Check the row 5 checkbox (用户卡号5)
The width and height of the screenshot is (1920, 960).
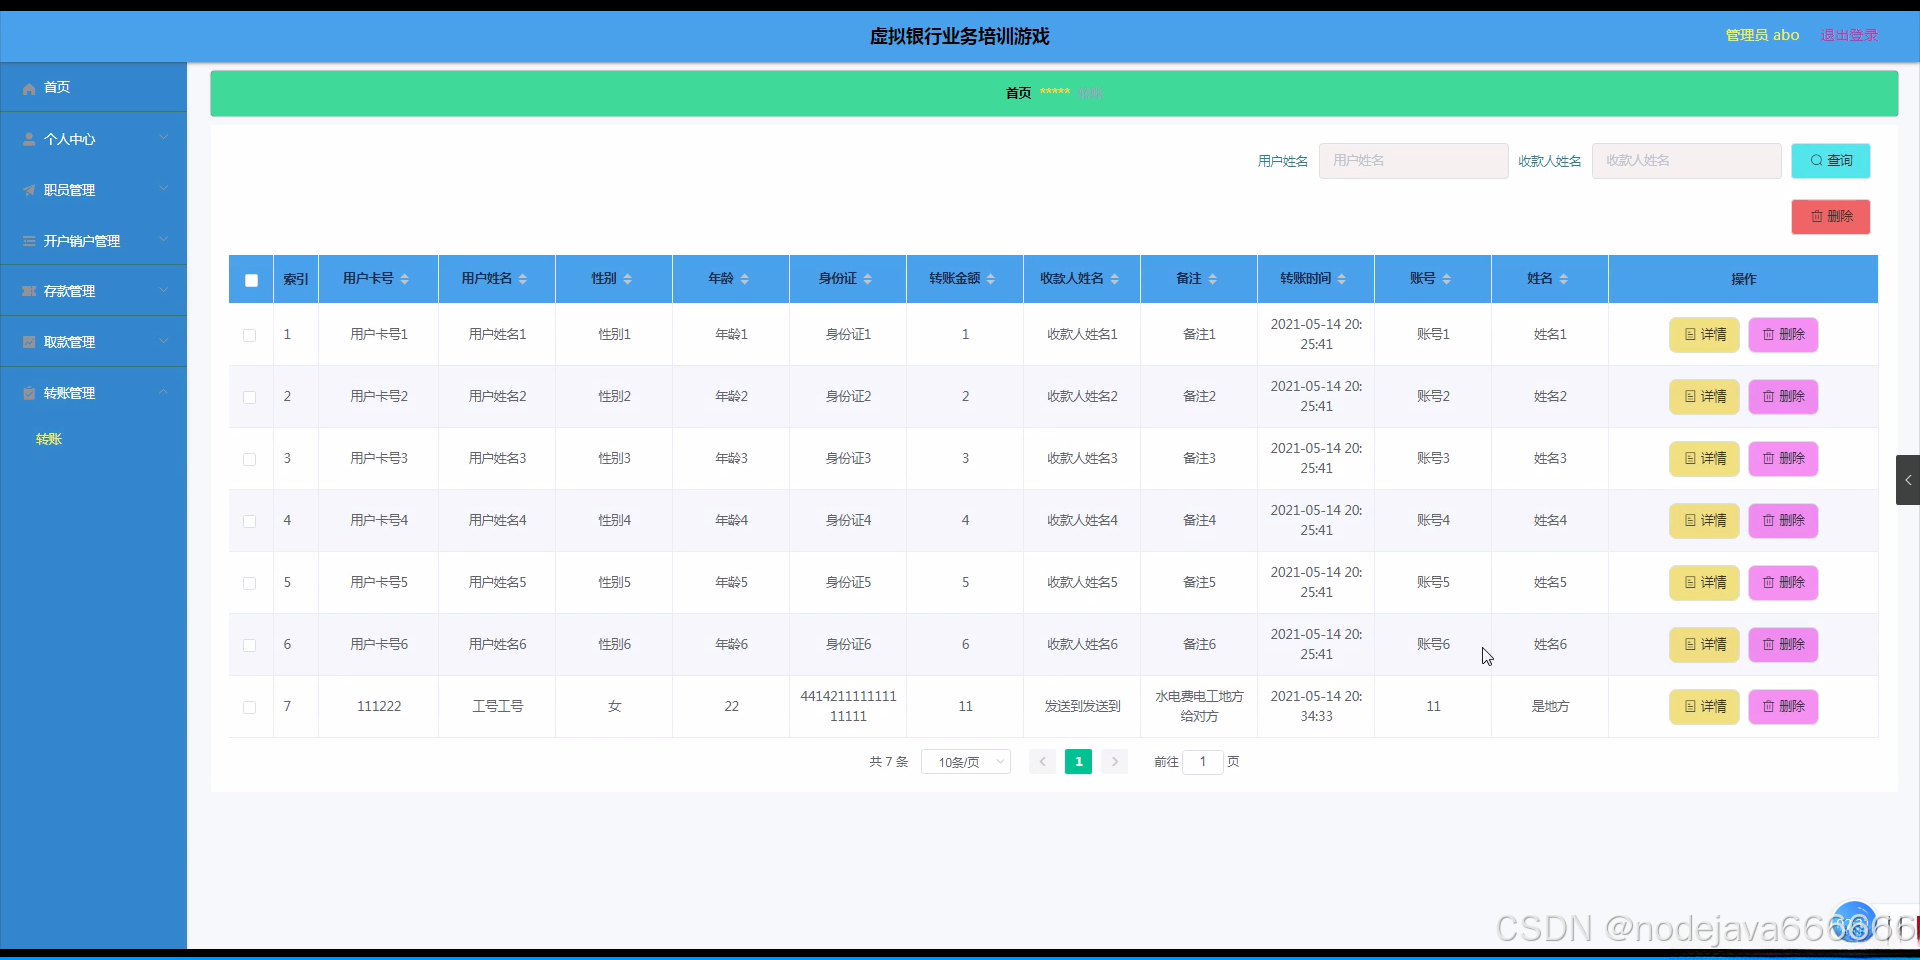coord(250,583)
